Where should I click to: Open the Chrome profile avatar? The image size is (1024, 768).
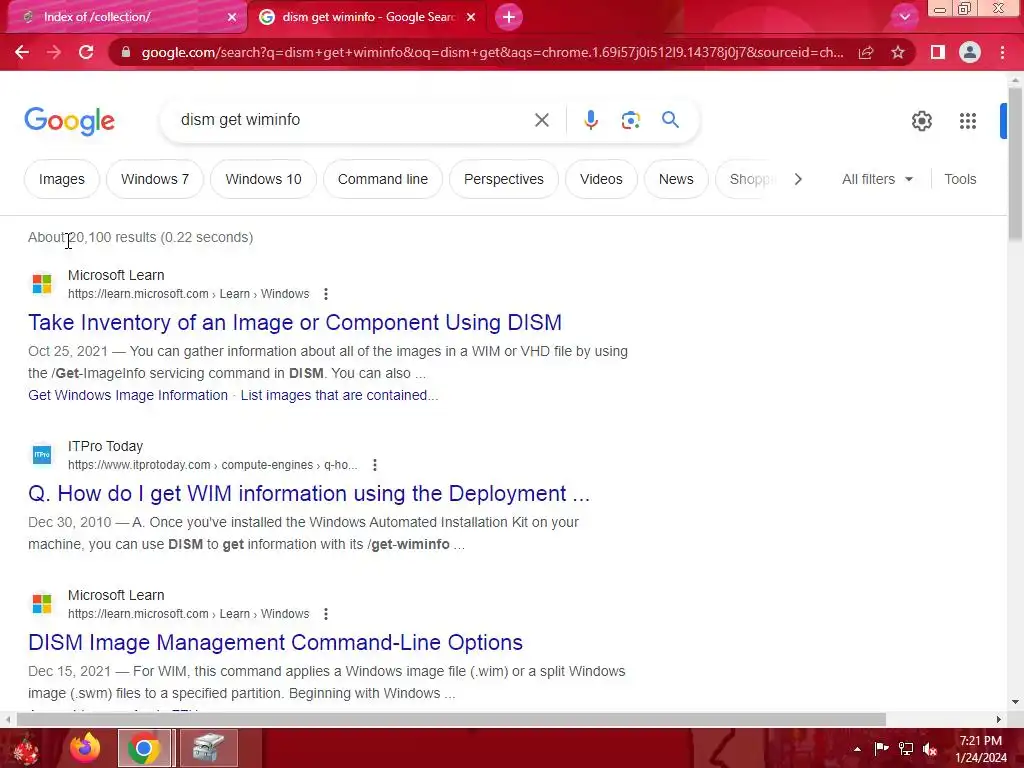tap(970, 52)
